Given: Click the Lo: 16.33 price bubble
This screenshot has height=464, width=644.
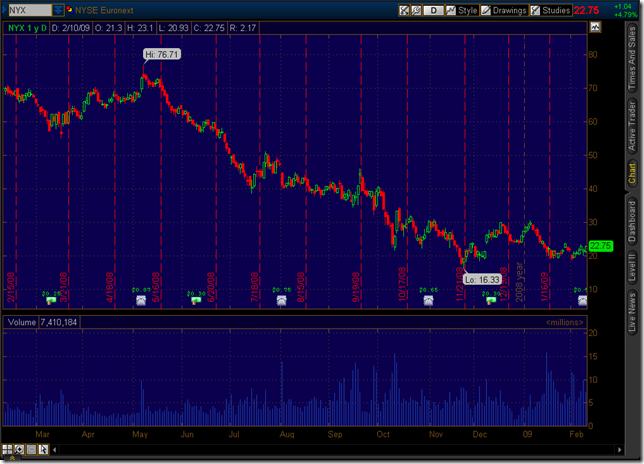Looking at the screenshot, I should (x=483, y=280).
